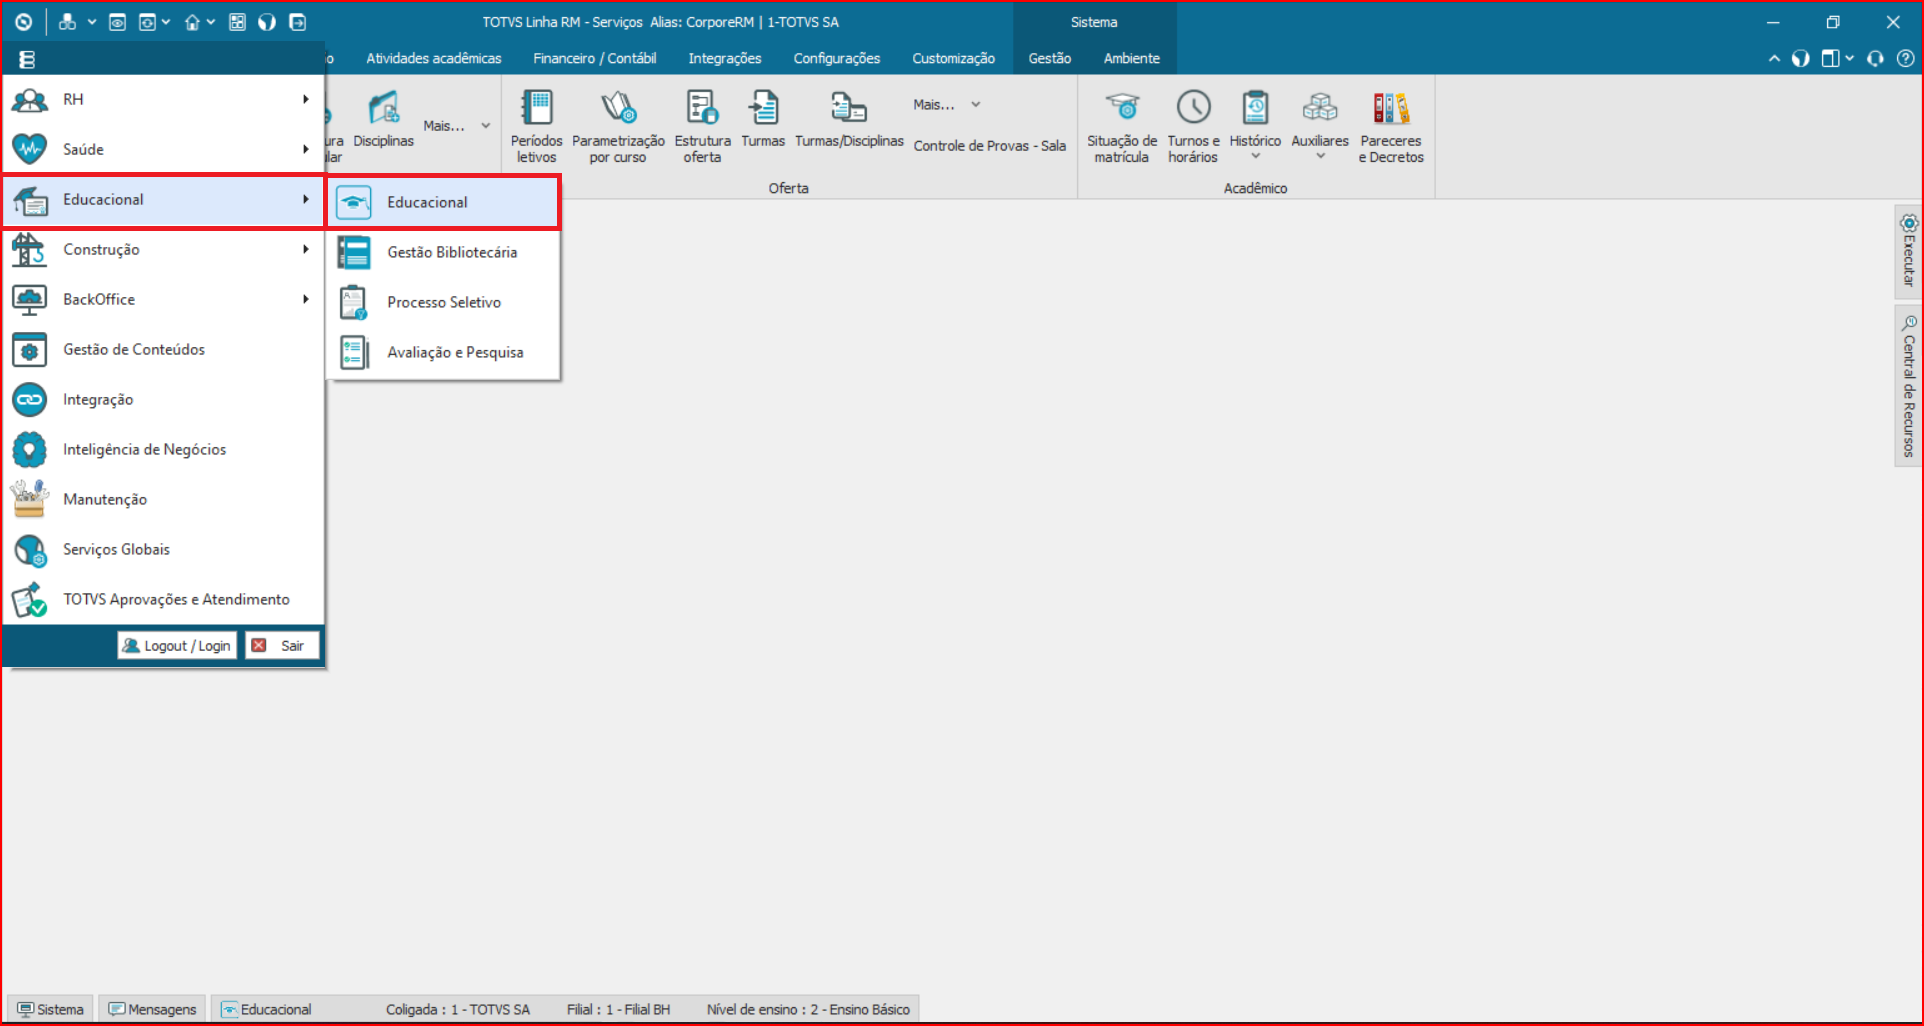This screenshot has width=1924, height=1026.
Task: Collapse the ribbon with the up chevron
Action: point(1774,58)
